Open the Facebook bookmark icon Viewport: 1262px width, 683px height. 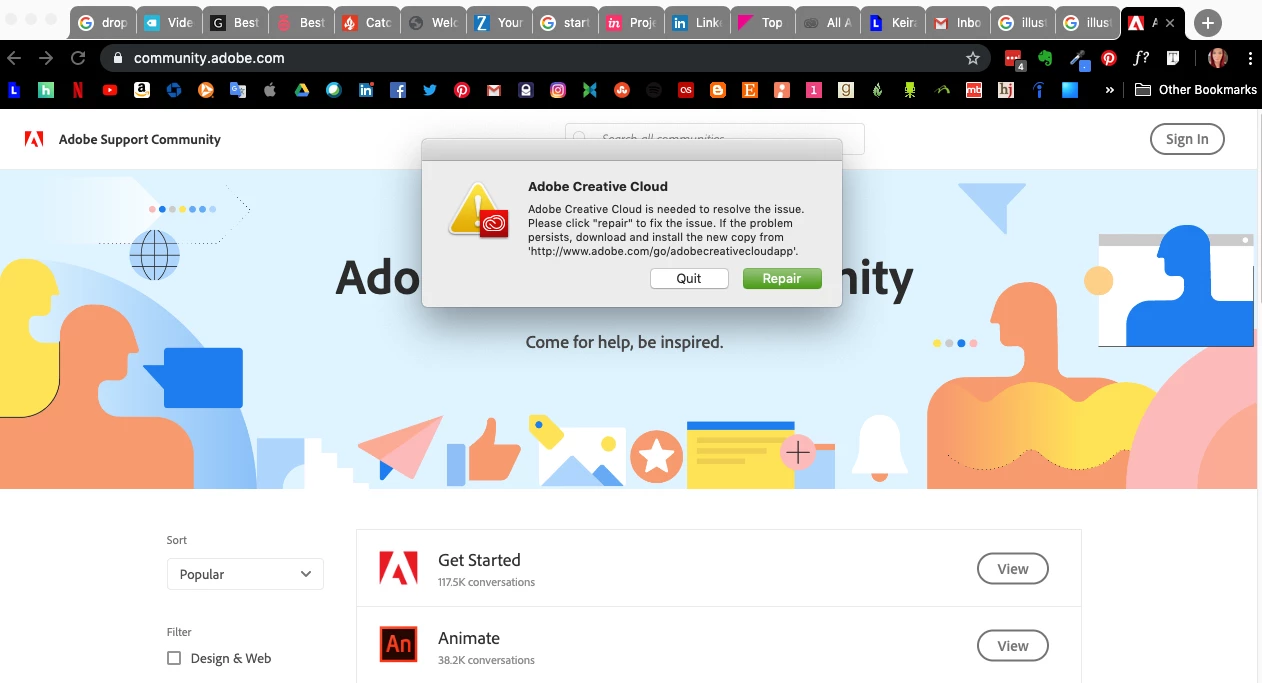pyautogui.click(x=398, y=90)
